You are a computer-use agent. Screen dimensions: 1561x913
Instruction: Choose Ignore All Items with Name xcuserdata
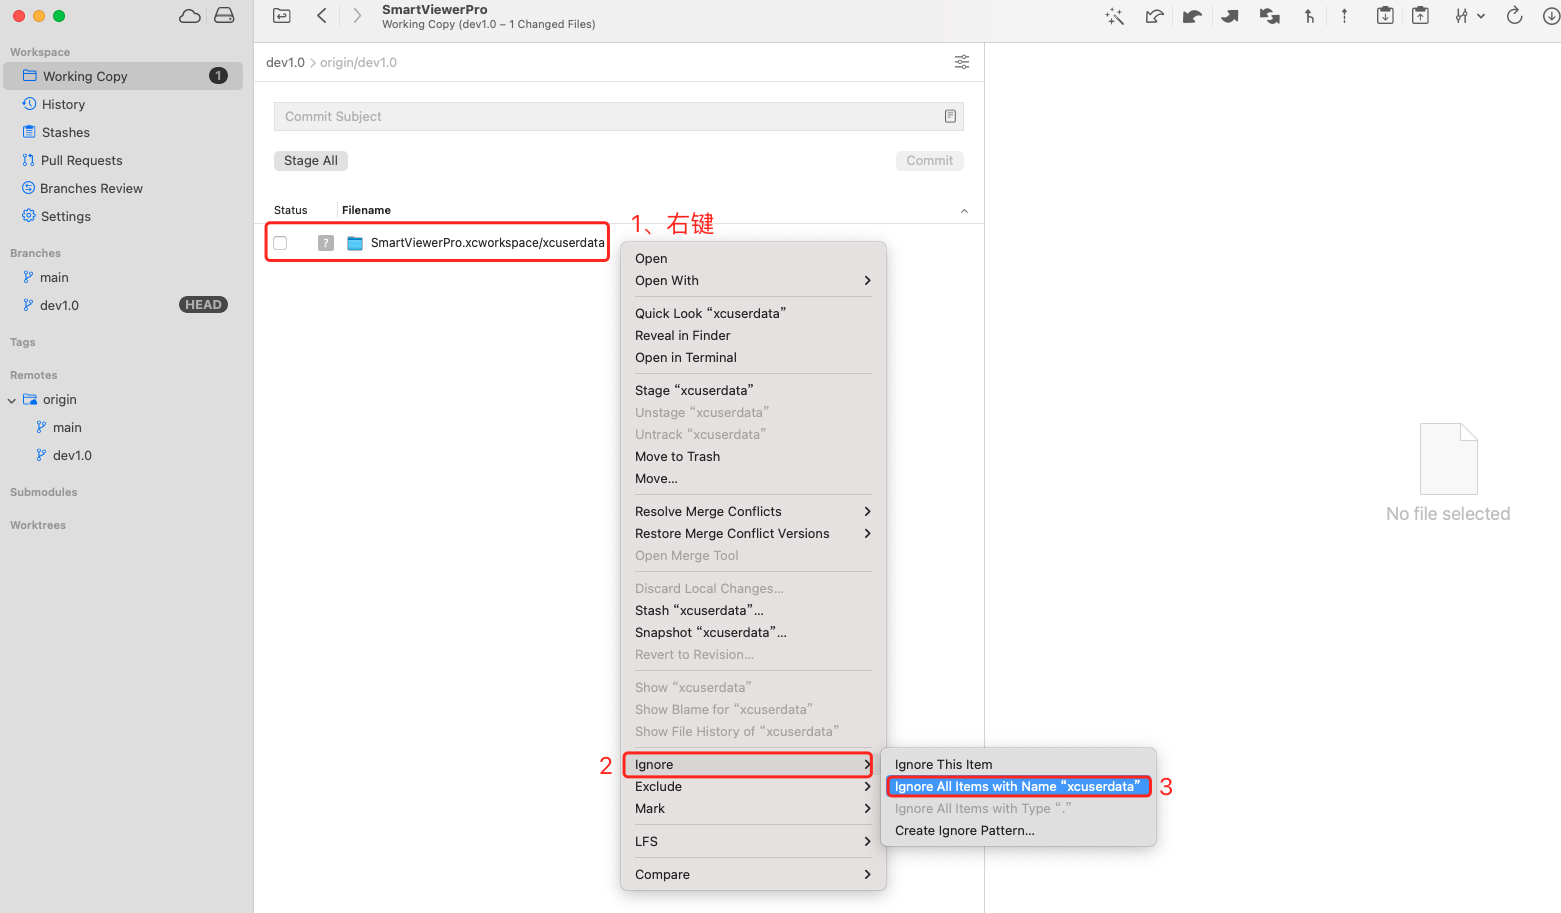click(x=1018, y=787)
